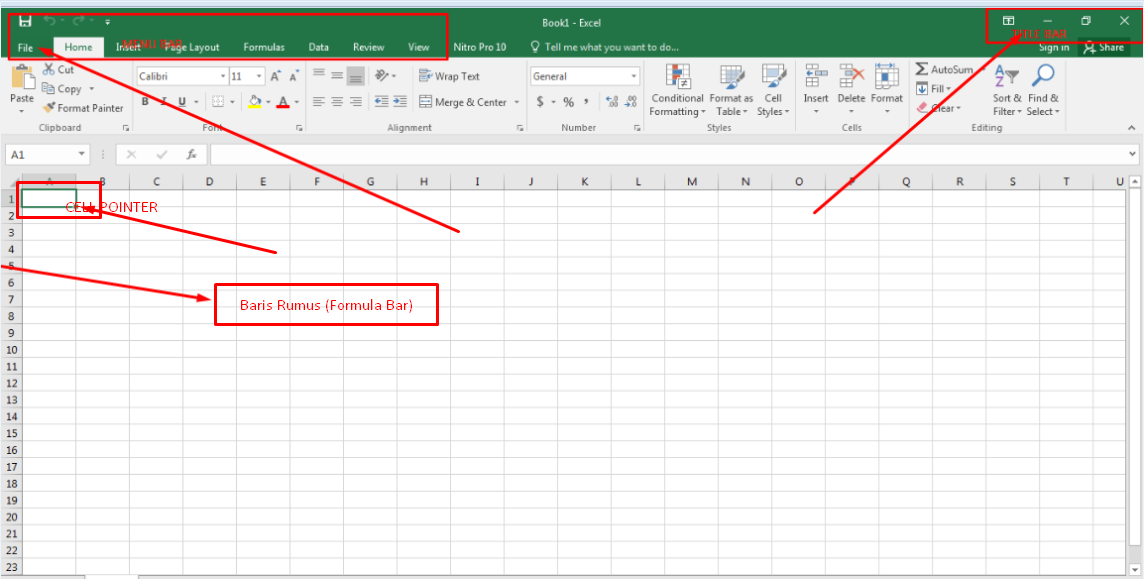This screenshot has height=579, width=1144.
Task: Click the Find & Select magnifier icon
Action: pos(1043,76)
